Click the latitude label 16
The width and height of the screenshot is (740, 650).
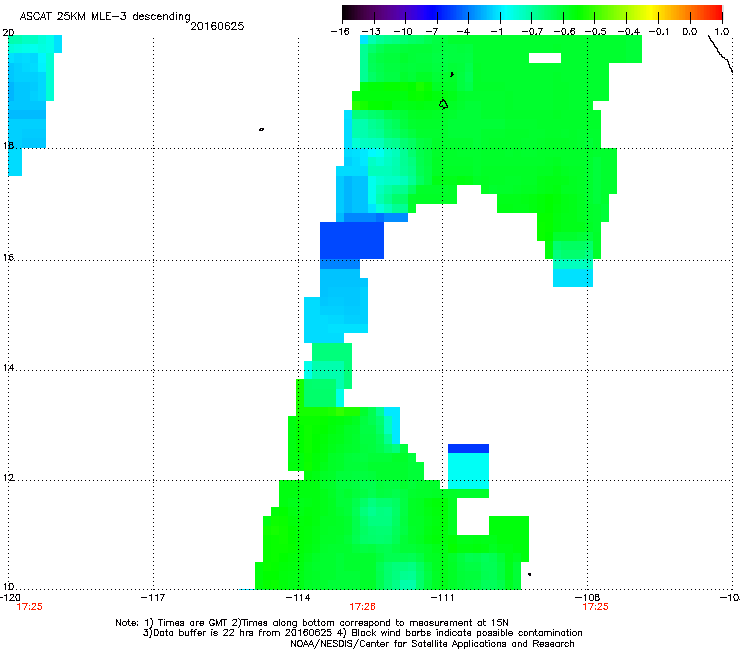click(x=8, y=257)
